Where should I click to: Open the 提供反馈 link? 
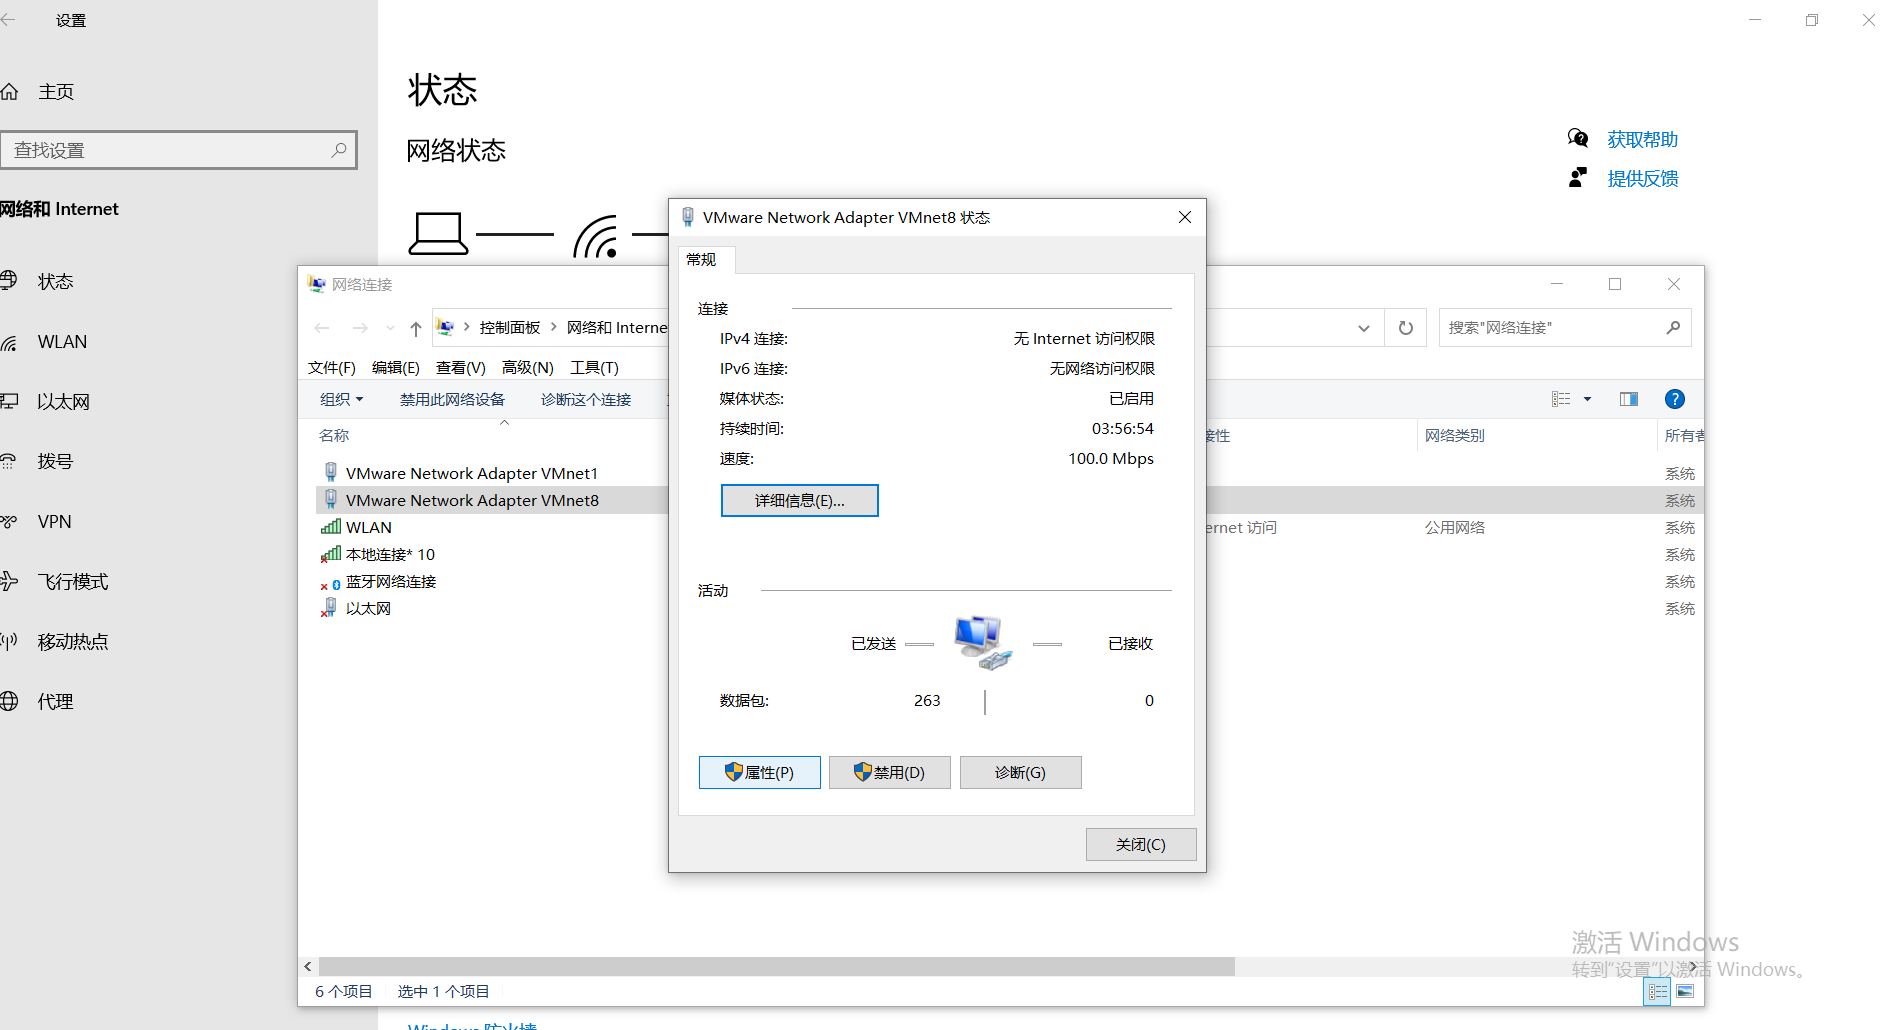pos(1643,179)
